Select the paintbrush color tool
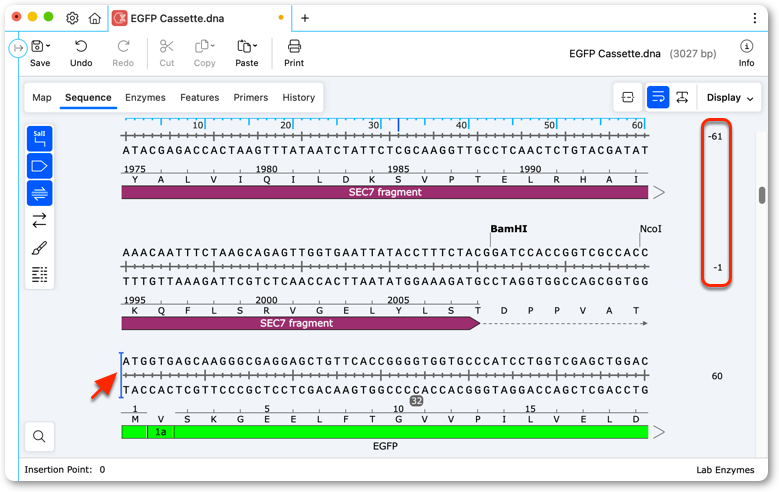This screenshot has width=779, height=492. [40, 247]
